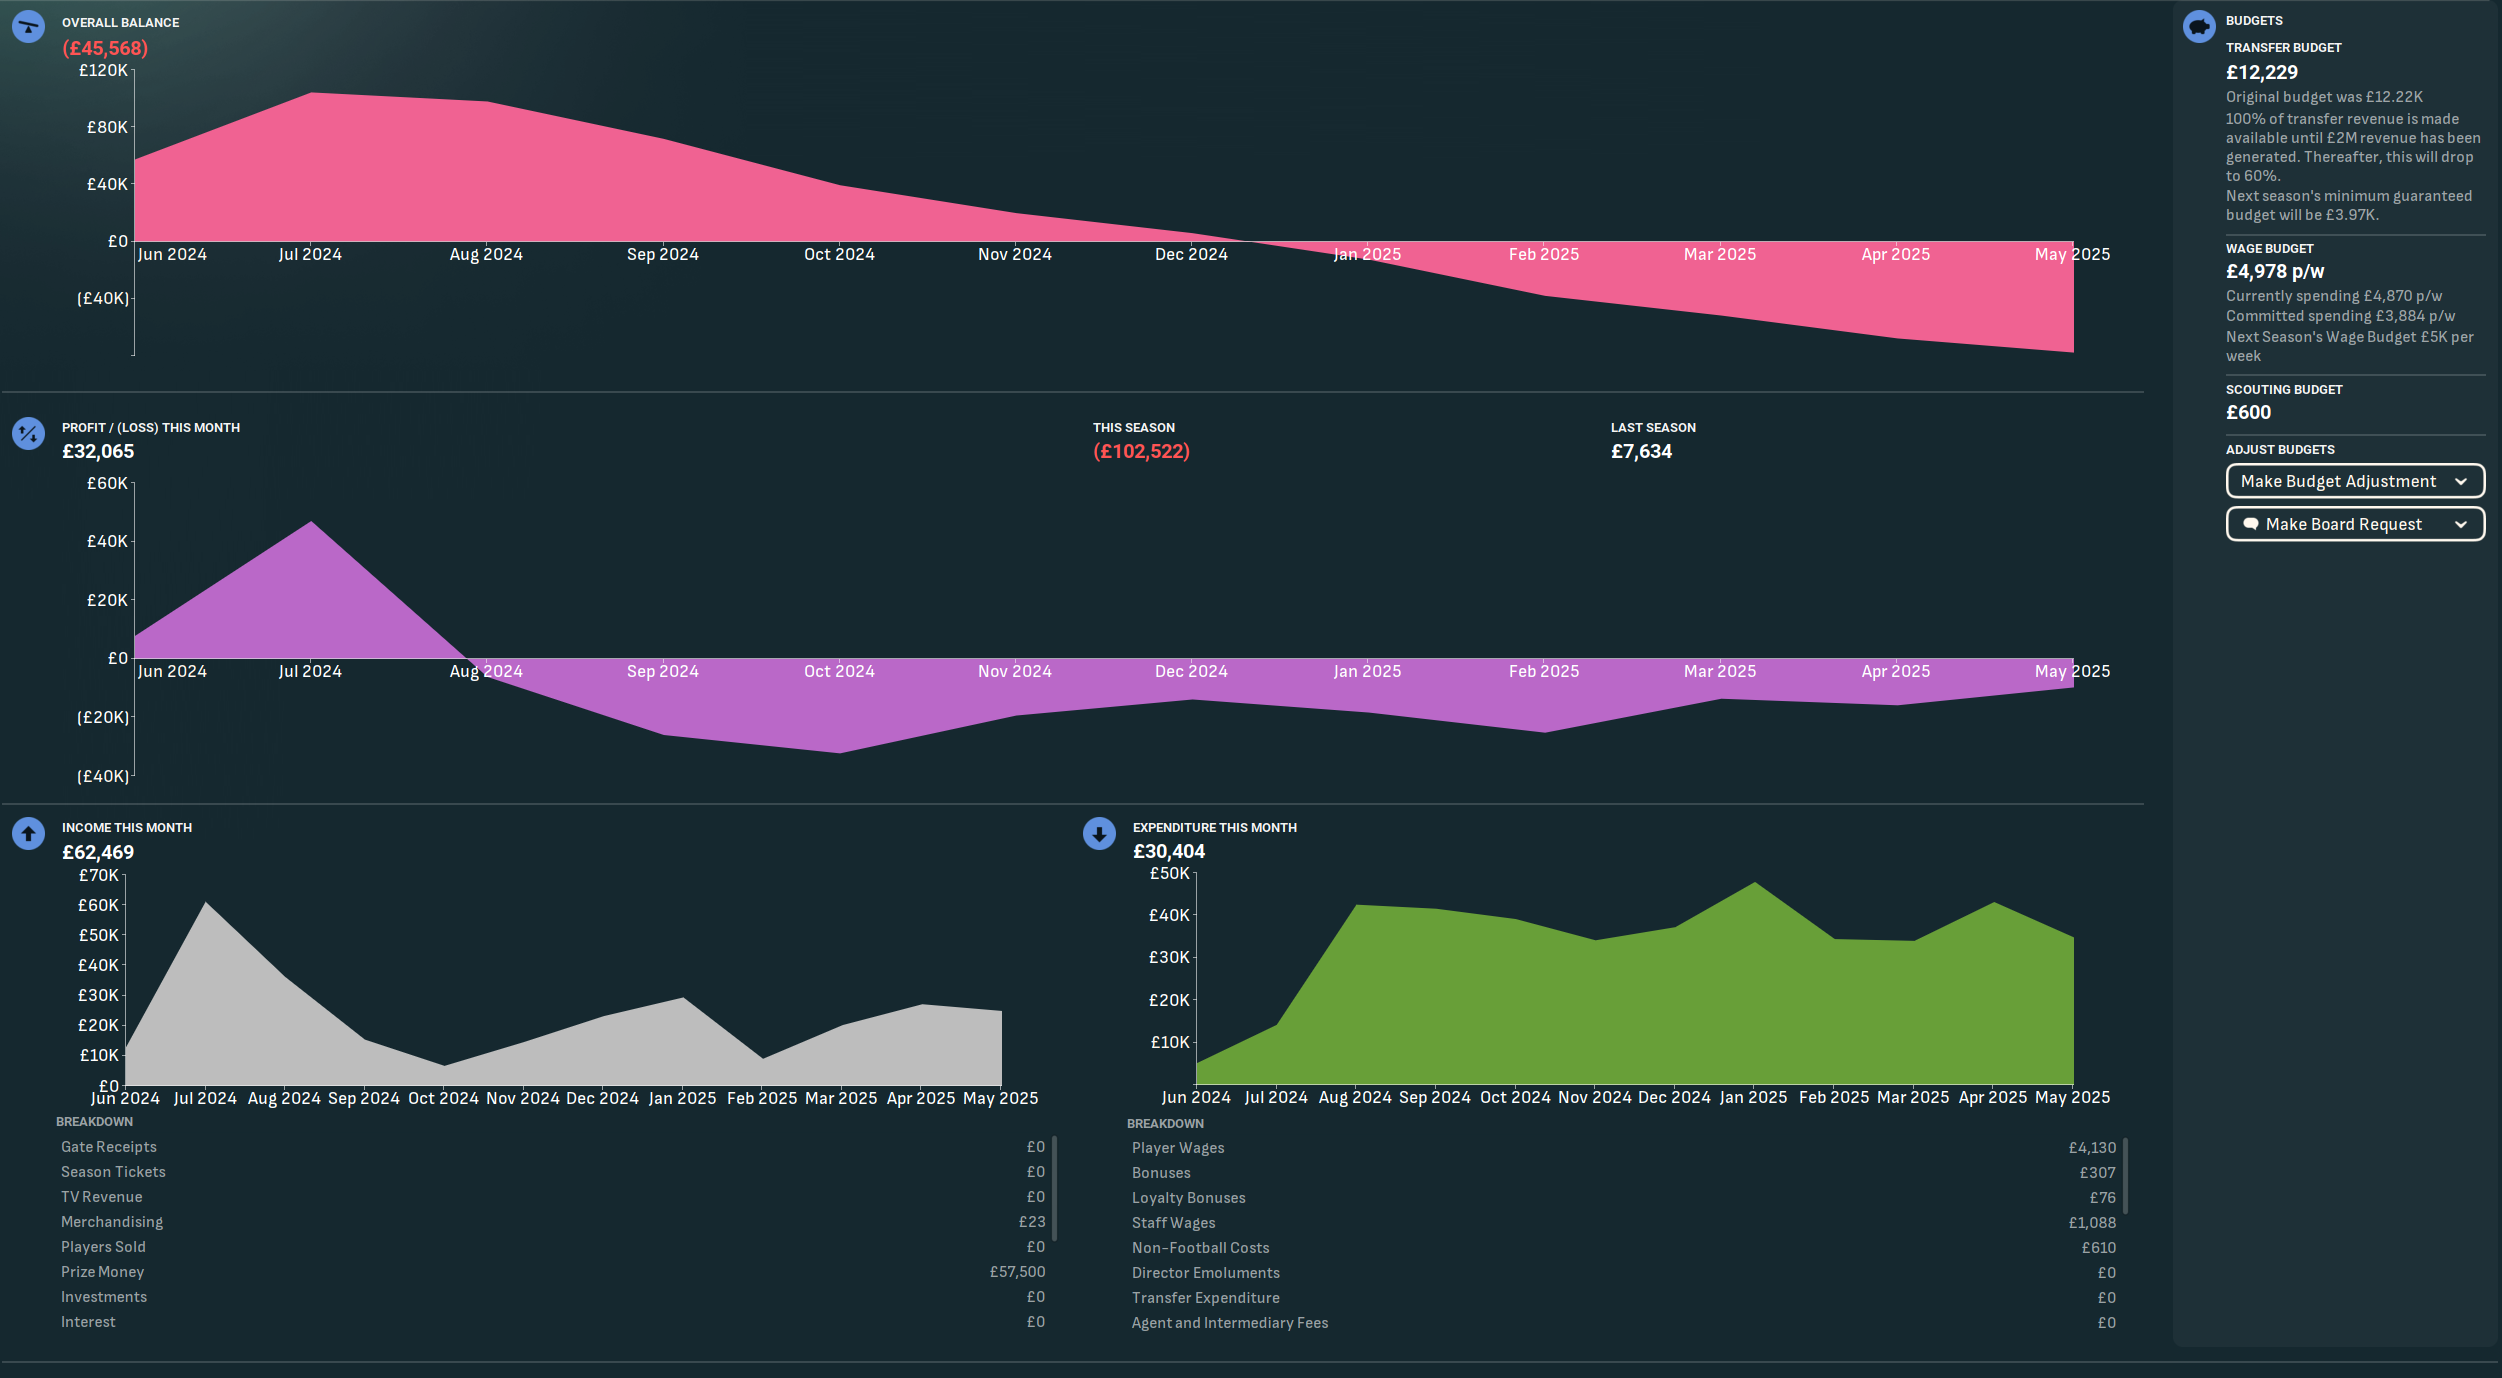Click the Wage Budget £4,978 p/w value
Image resolution: width=2502 pixels, height=1378 pixels.
click(2274, 271)
